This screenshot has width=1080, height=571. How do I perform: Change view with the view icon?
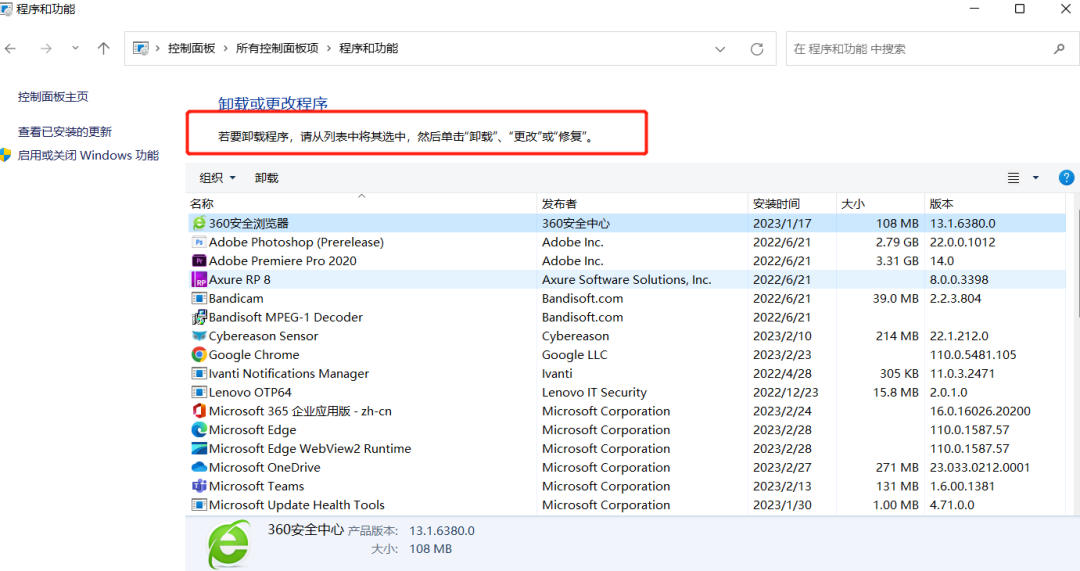click(x=1013, y=178)
